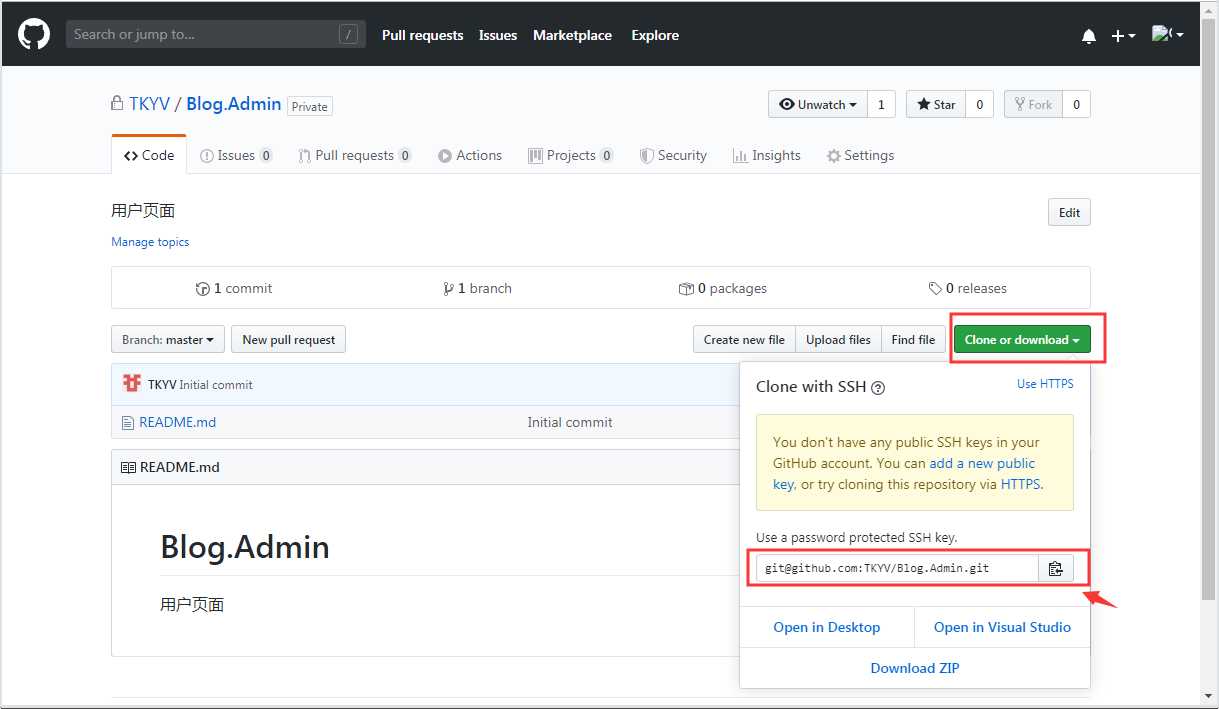This screenshot has height=709, width=1219.
Task: Click the Blog.Admin README heading
Action: 245,547
